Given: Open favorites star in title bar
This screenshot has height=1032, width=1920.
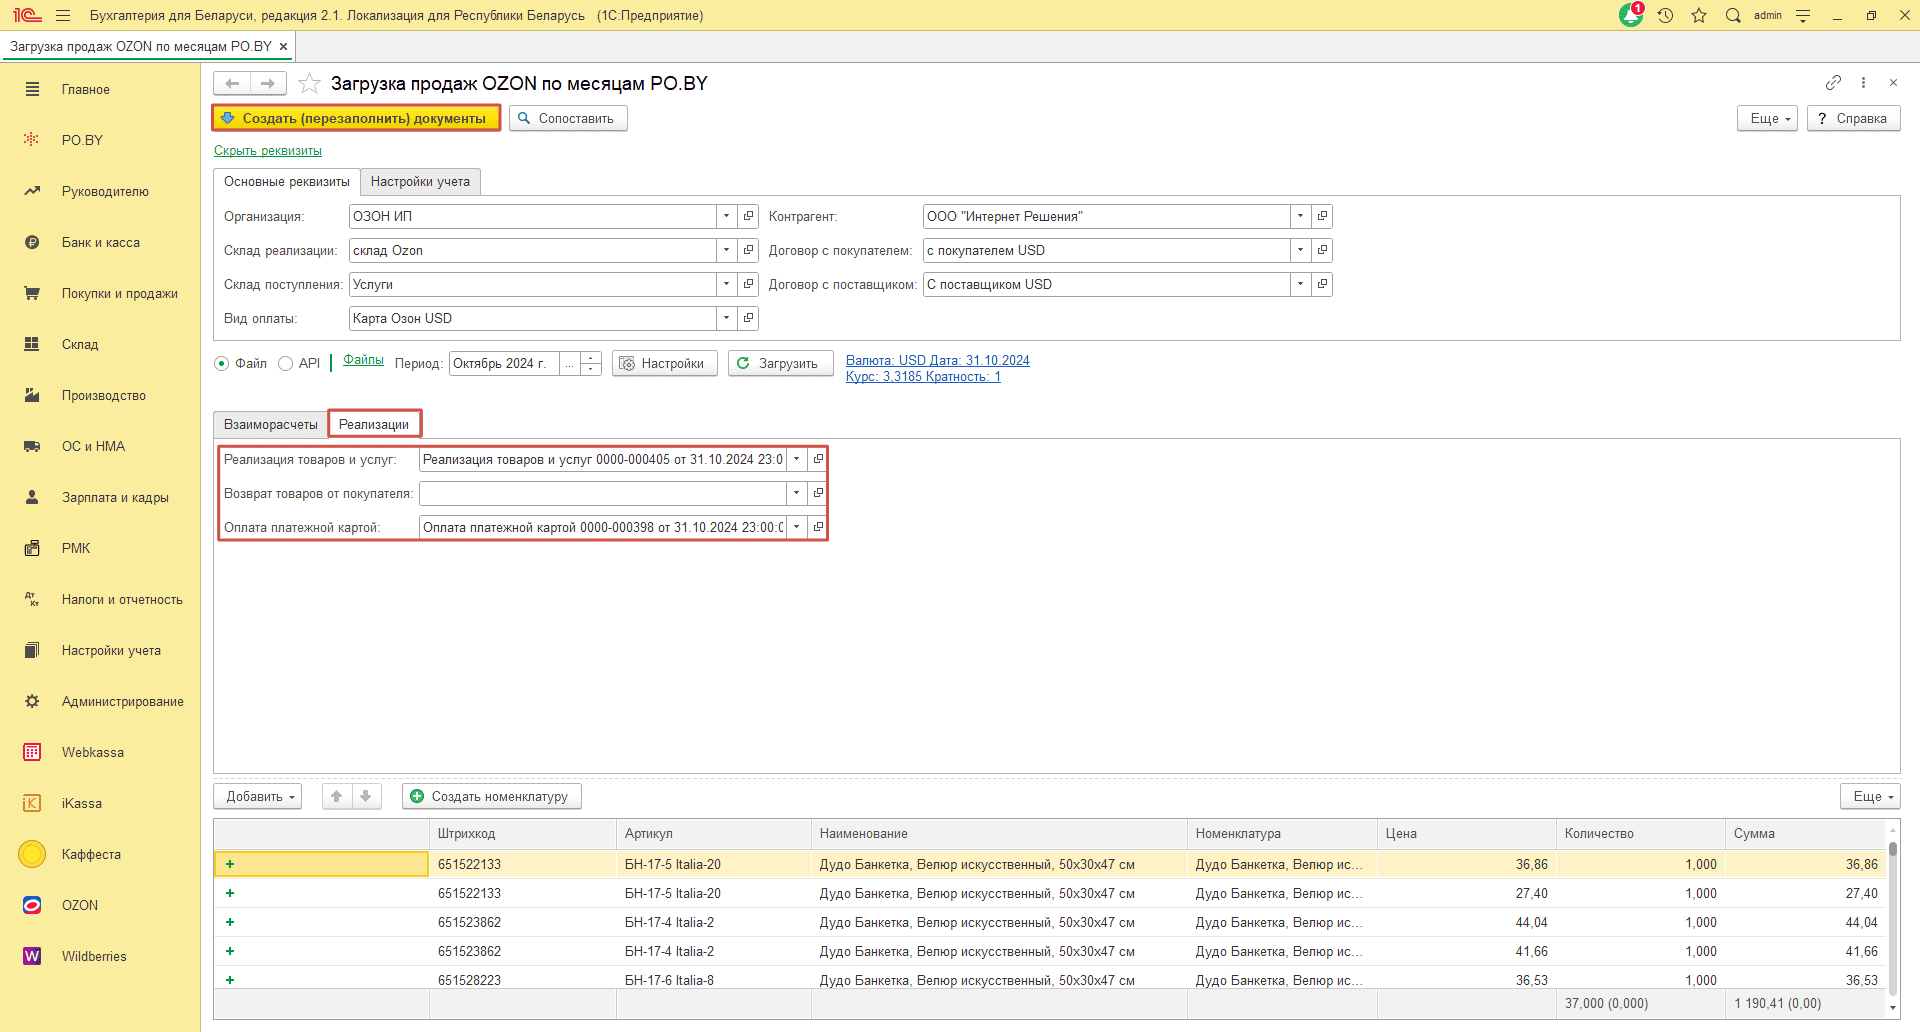Looking at the screenshot, I should coord(1699,16).
